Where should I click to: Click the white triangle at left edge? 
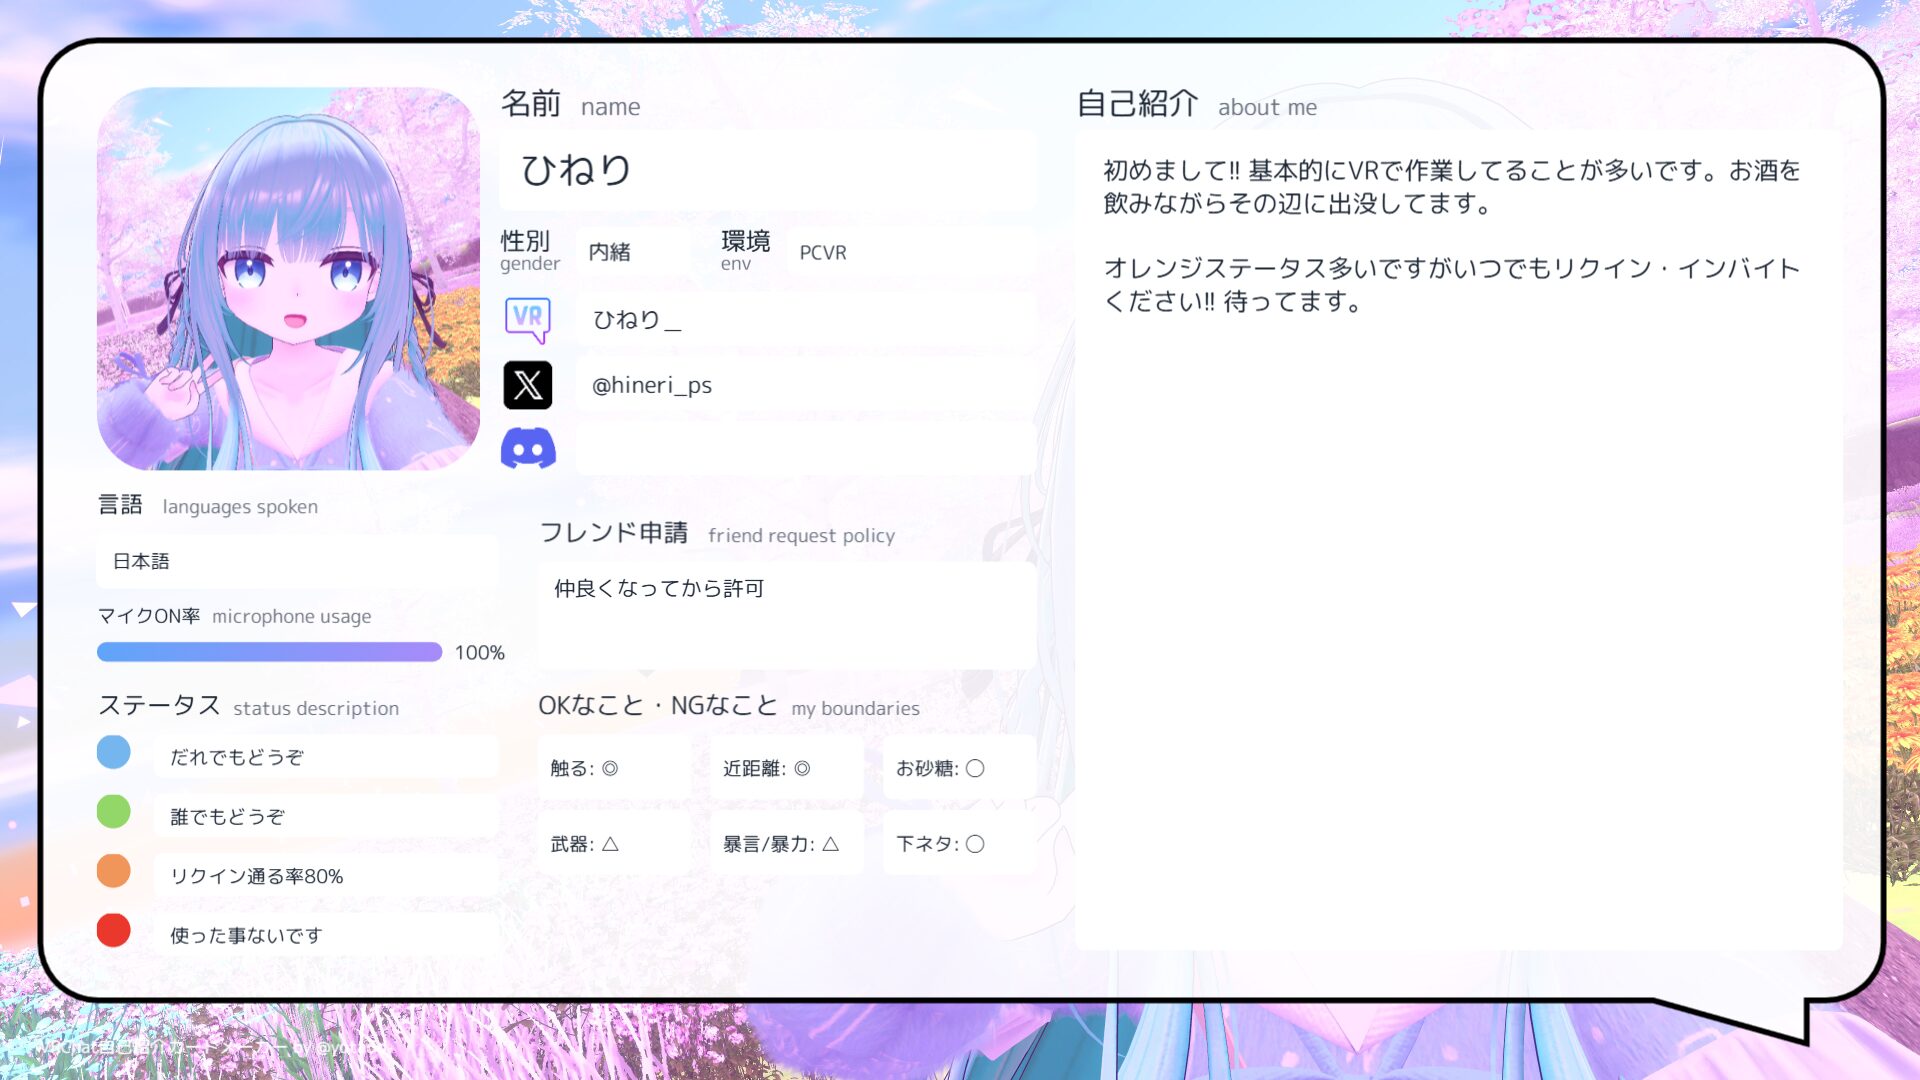pos(23,609)
